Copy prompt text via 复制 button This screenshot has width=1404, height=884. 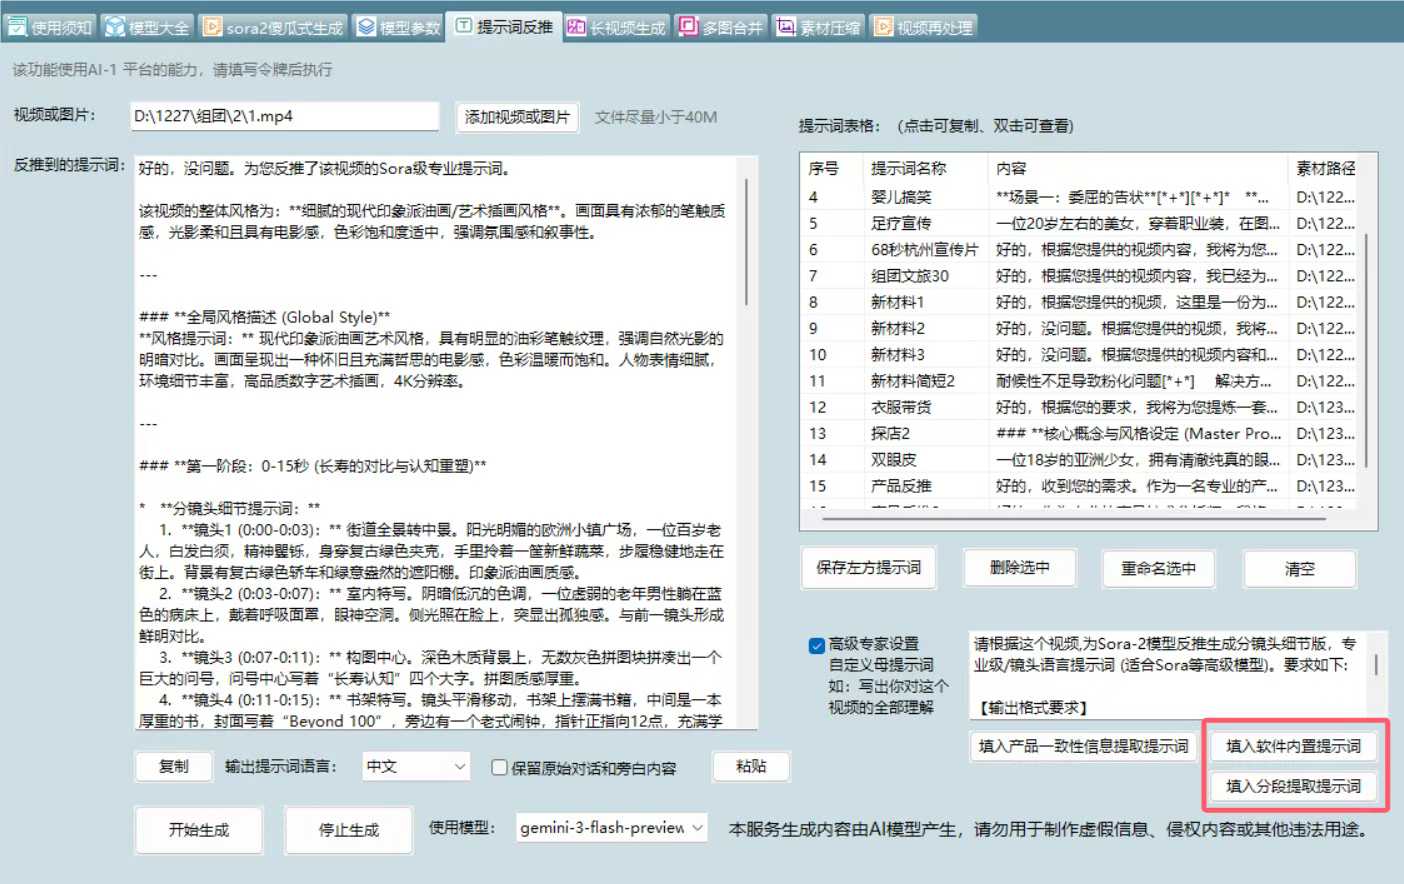pos(173,766)
